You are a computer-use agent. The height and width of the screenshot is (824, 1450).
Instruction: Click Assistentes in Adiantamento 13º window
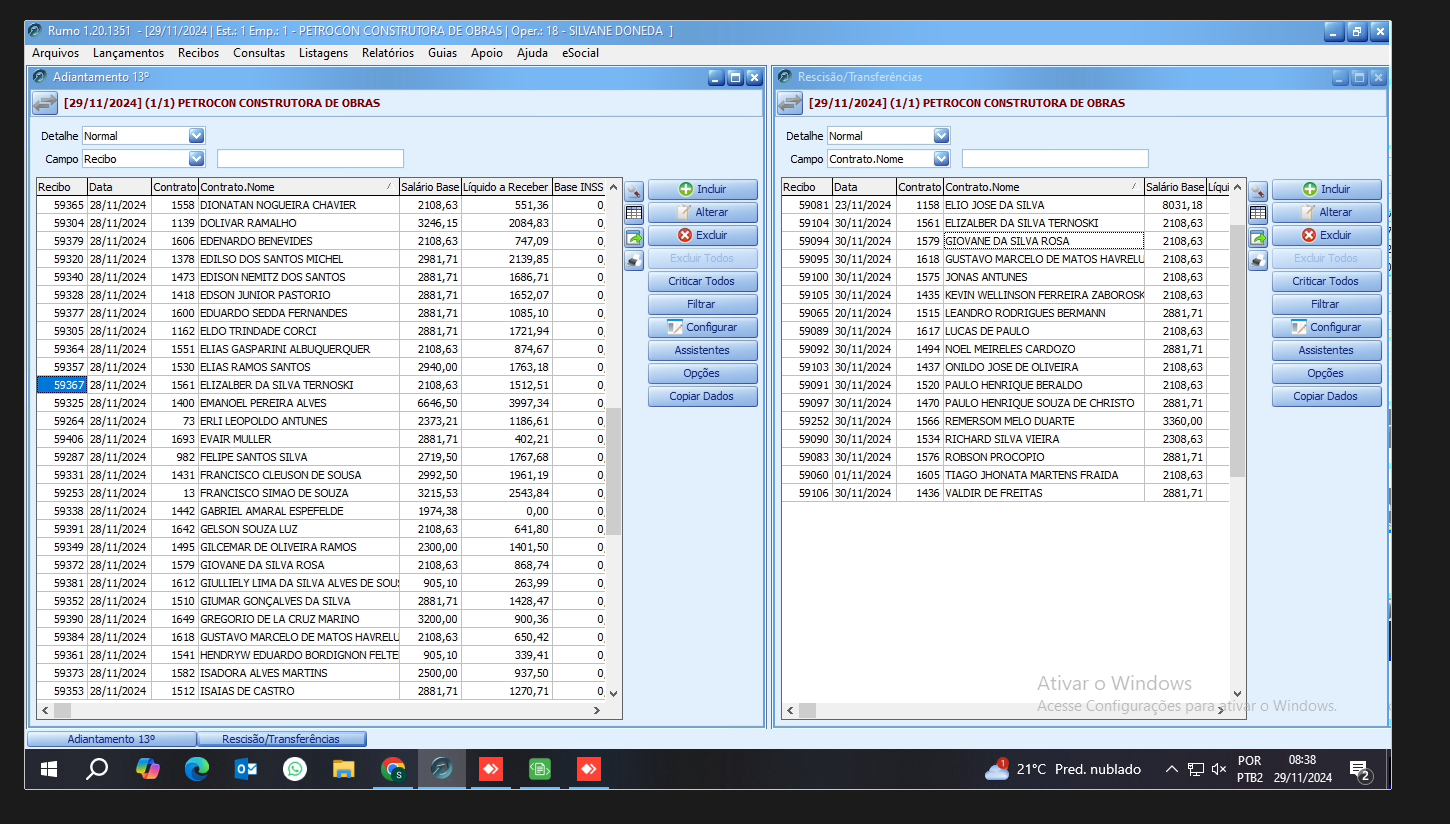[x=702, y=350]
